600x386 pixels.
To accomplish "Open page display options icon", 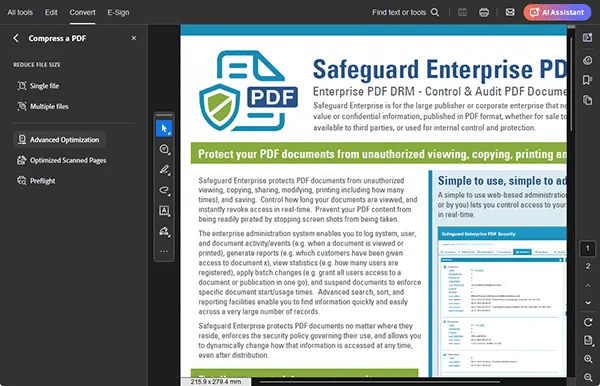I will (x=588, y=340).
